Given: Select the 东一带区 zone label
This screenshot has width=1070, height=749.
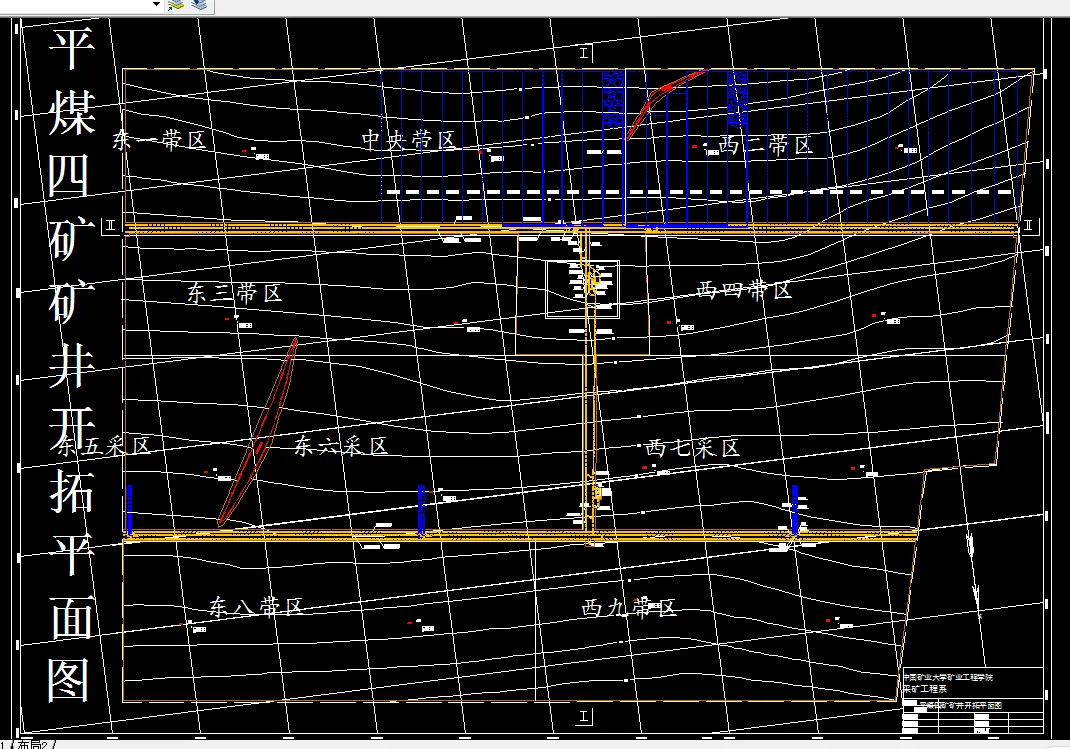Looking at the screenshot, I should pyautogui.click(x=160, y=141).
